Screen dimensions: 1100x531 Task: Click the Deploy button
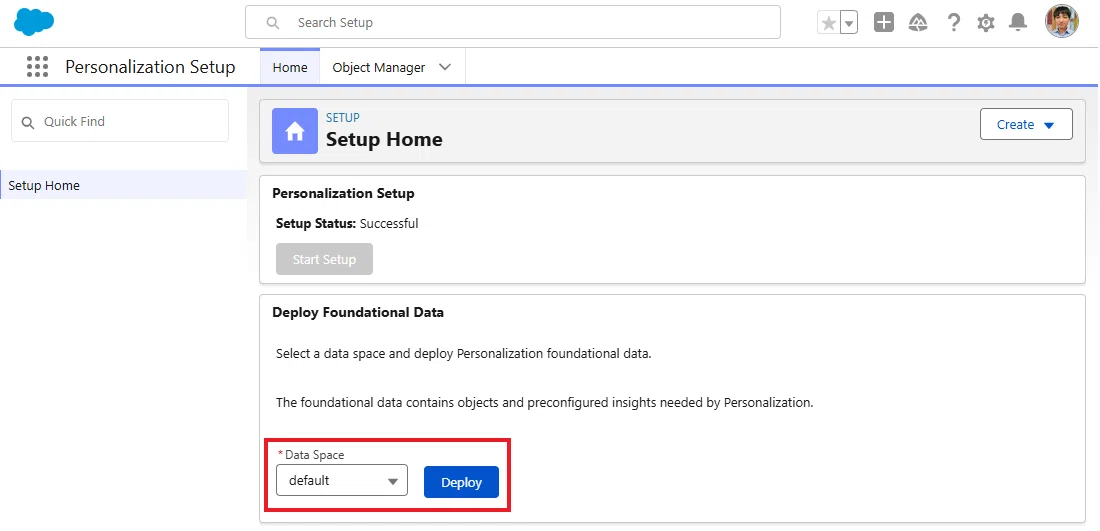click(461, 482)
